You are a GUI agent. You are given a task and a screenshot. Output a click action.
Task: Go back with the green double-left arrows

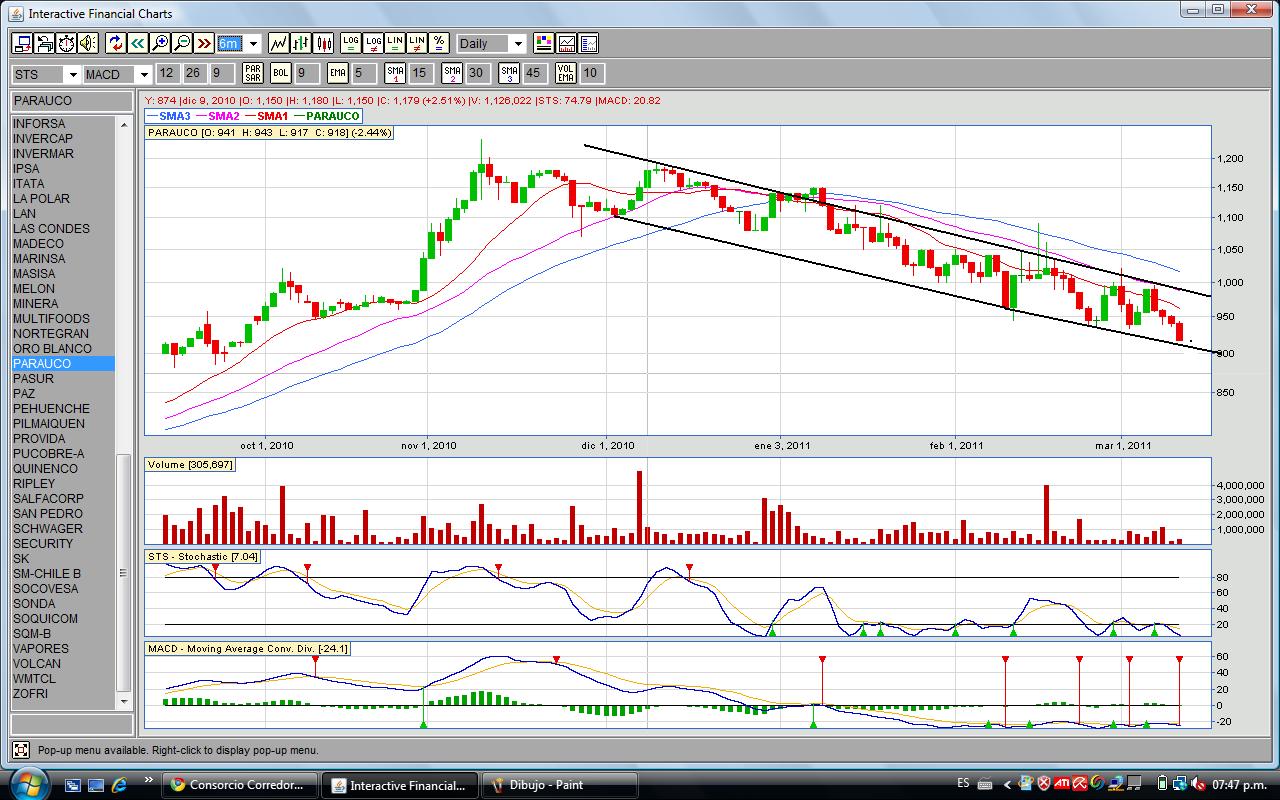point(137,43)
